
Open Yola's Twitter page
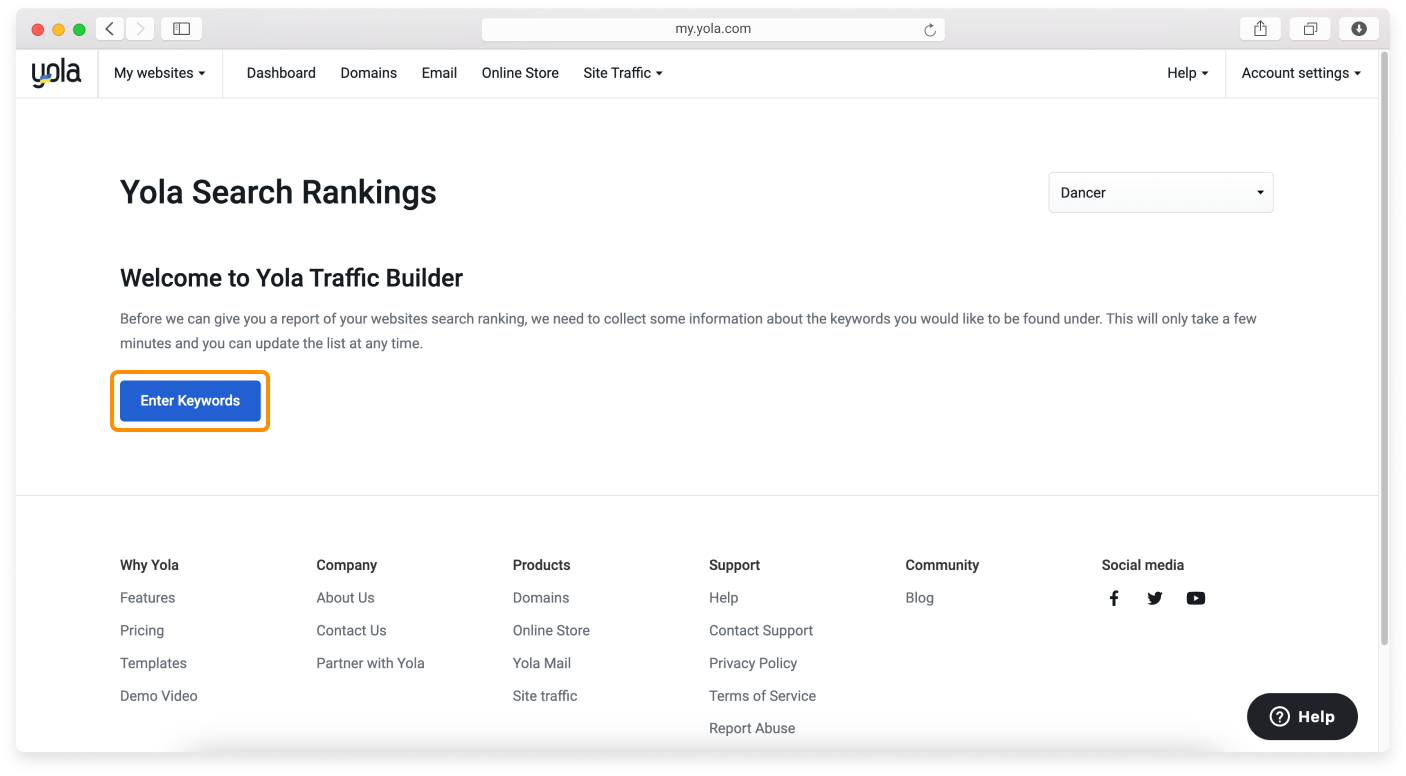point(1155,597)
